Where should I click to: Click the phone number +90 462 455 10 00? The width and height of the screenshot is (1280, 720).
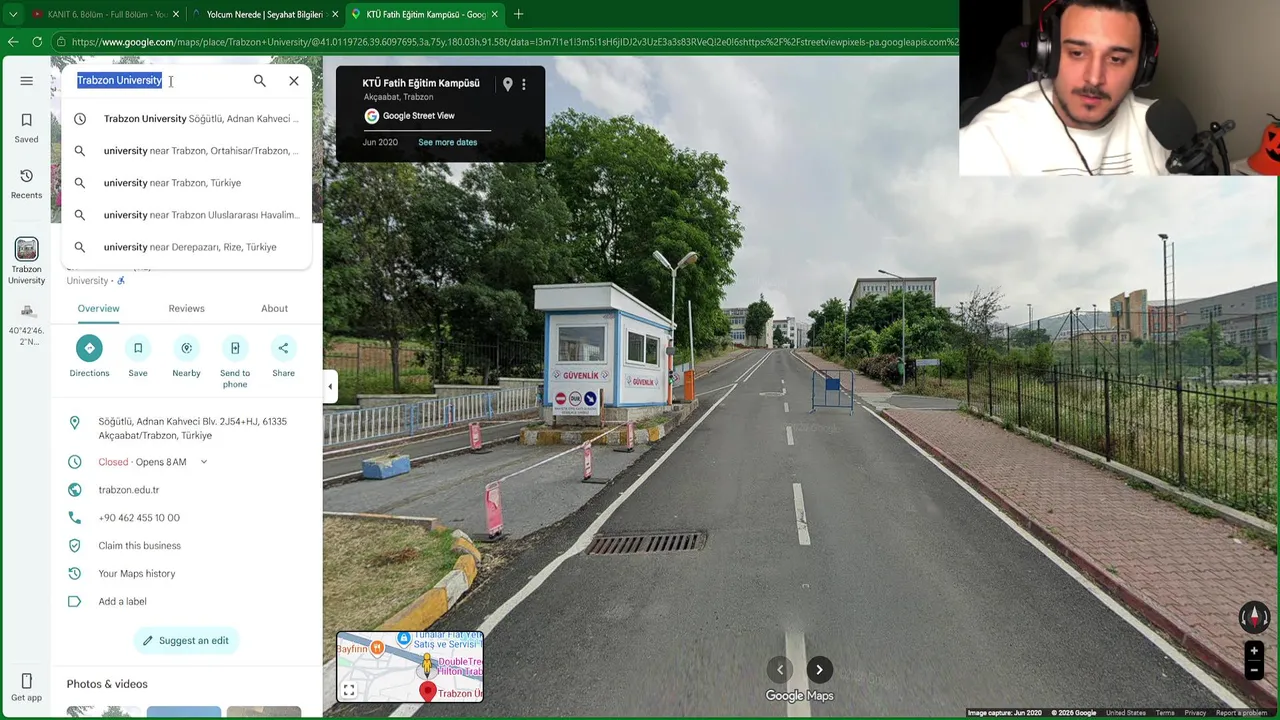pyautogui.click(x=139, y=518)
